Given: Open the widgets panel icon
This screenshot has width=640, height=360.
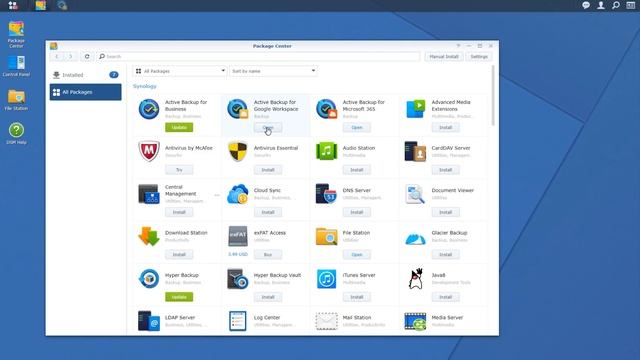Looking at the screenshot, I should (x=631, y=5).
